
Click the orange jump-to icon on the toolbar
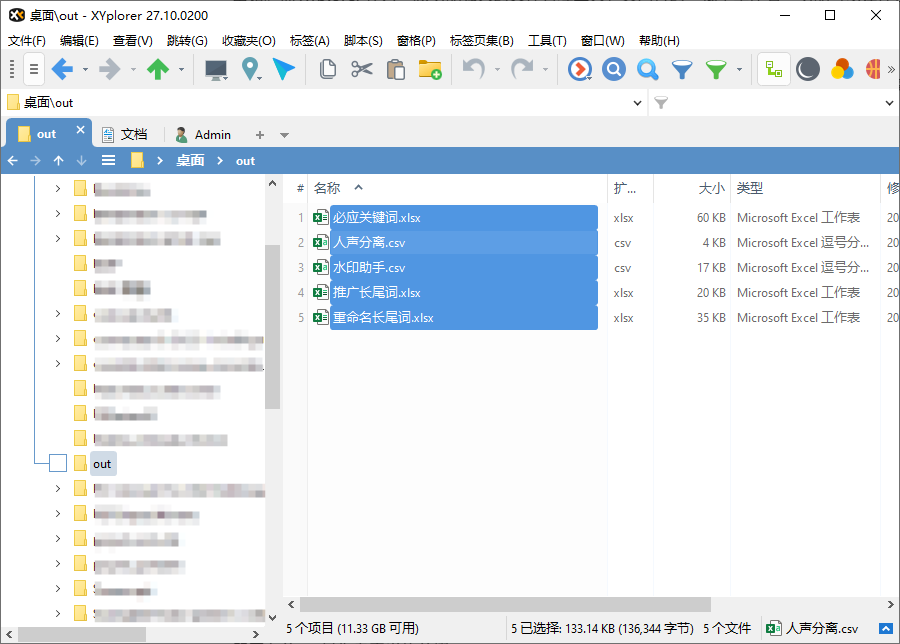click(580, 69)
